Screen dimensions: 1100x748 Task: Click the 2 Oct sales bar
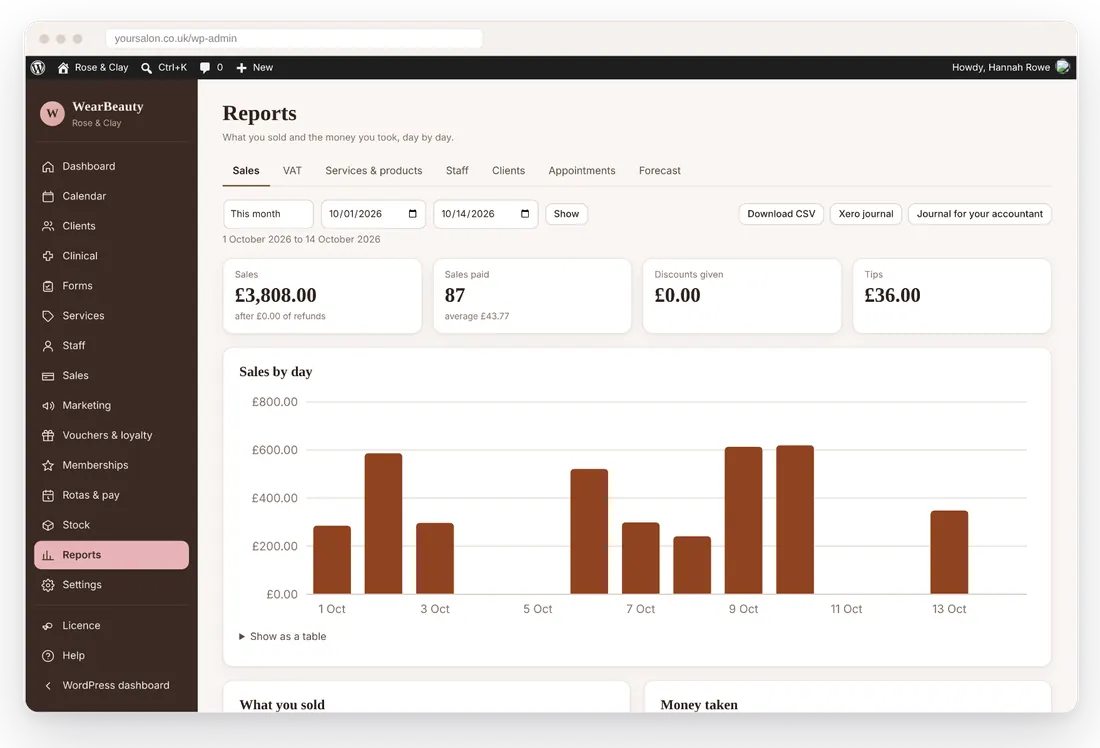(x=383, y=523)
